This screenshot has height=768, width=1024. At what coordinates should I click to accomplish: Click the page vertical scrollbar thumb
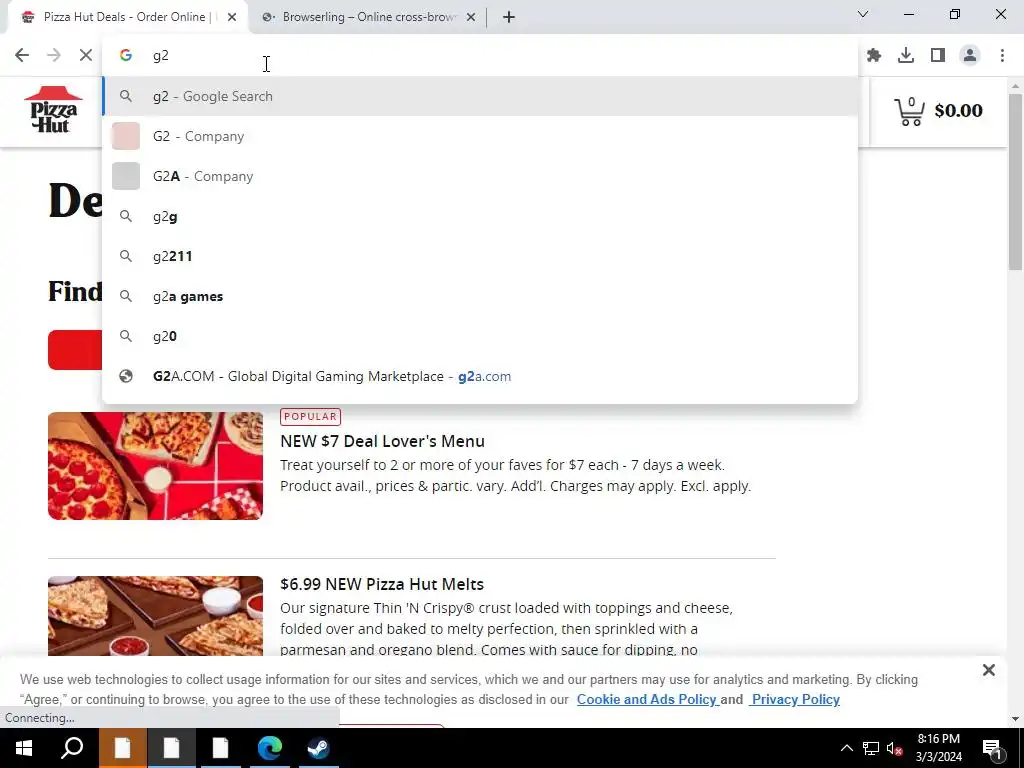point(1016,182)
